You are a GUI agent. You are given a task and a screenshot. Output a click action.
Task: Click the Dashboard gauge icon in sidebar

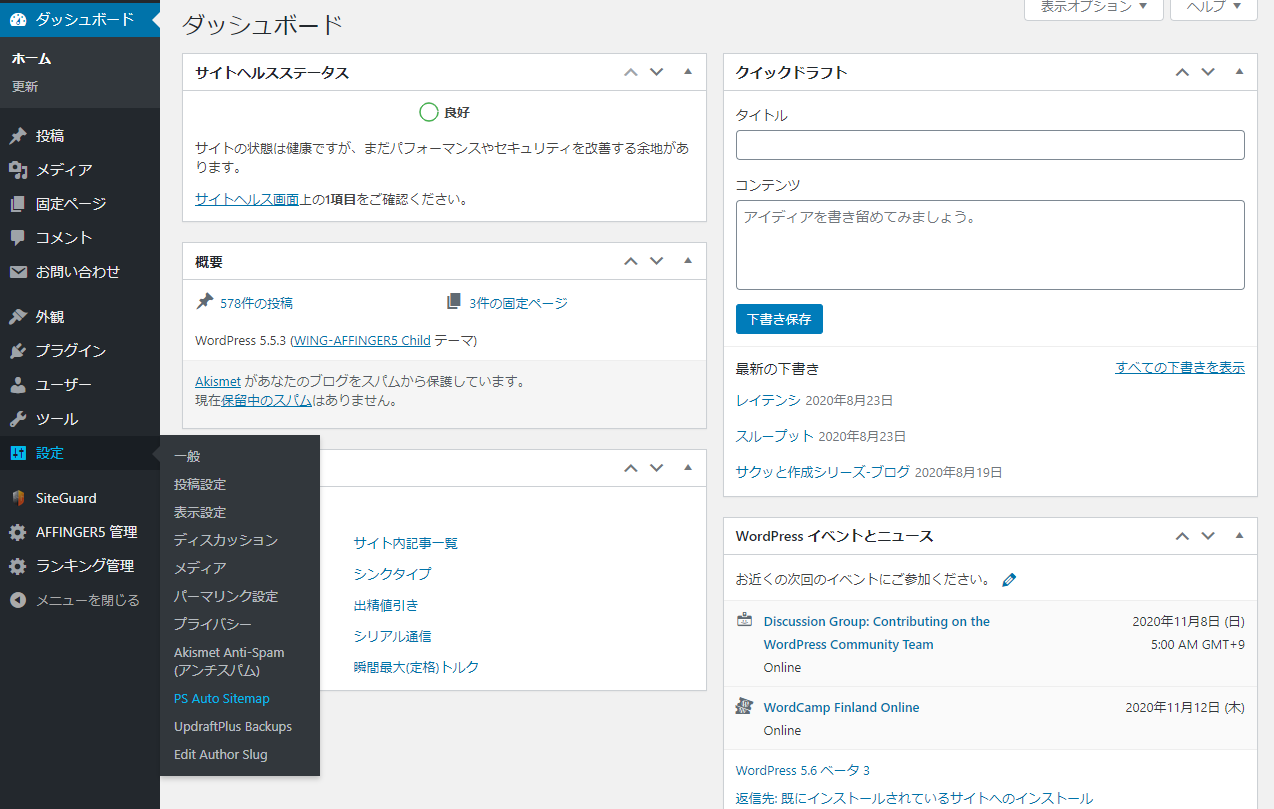pyautogui.click(x=18, y=19)
